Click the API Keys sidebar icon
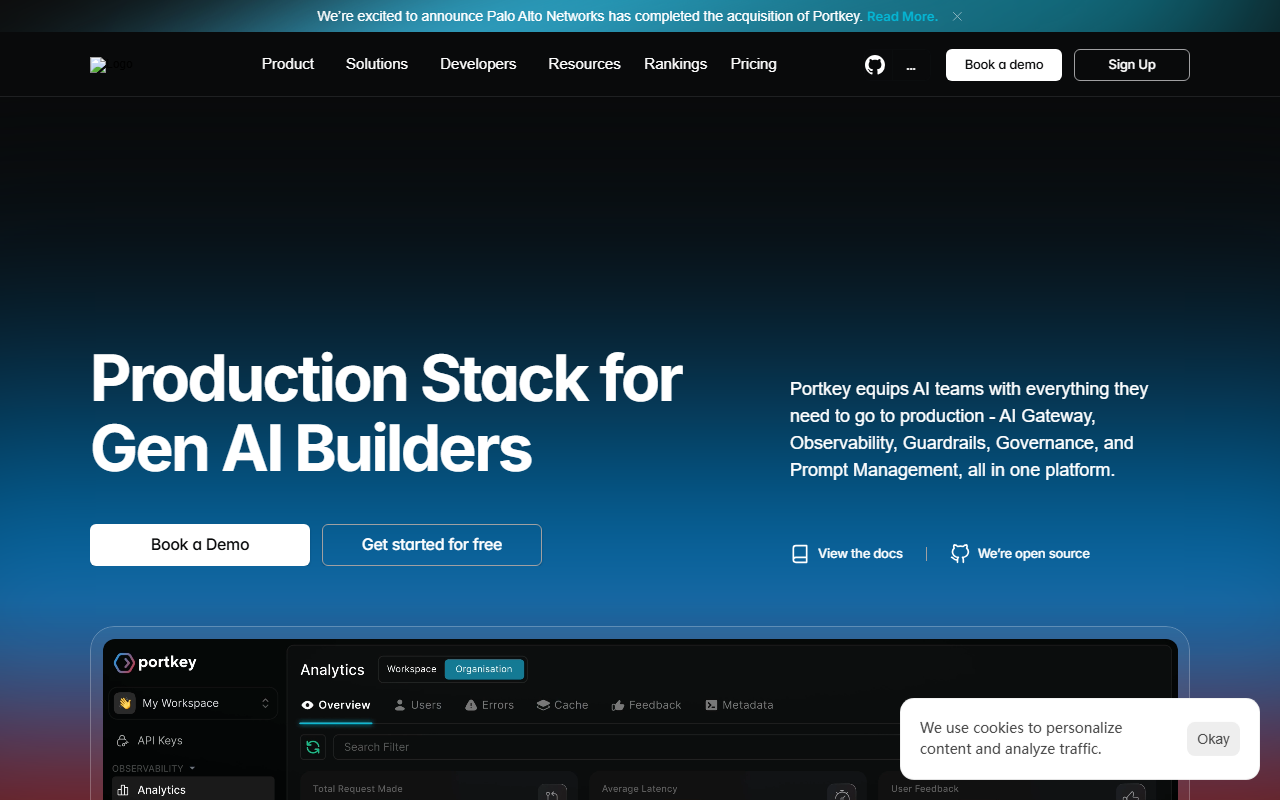This screenshot has height=800, width=1280. coord(122,741)
